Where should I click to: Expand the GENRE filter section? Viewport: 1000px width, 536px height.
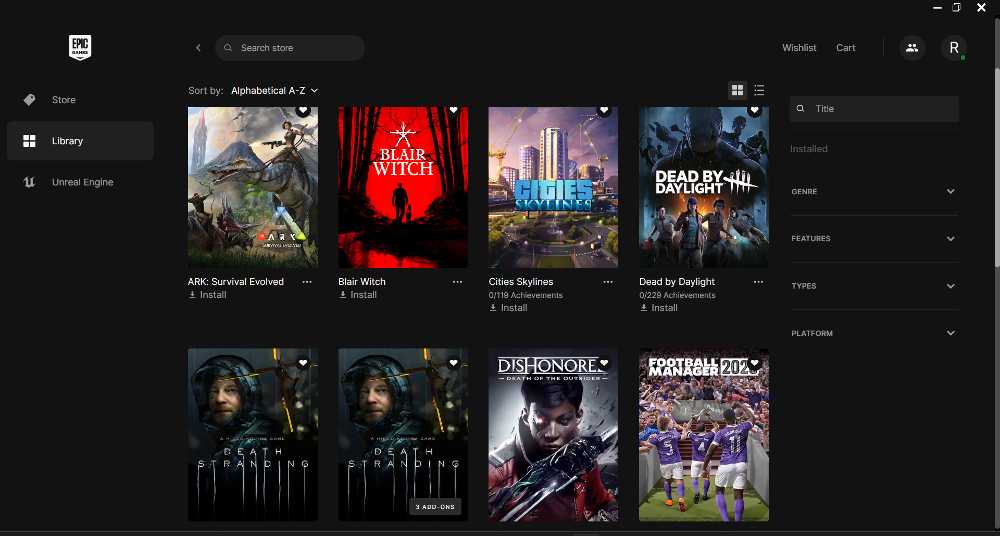click(x=874, y=191)
